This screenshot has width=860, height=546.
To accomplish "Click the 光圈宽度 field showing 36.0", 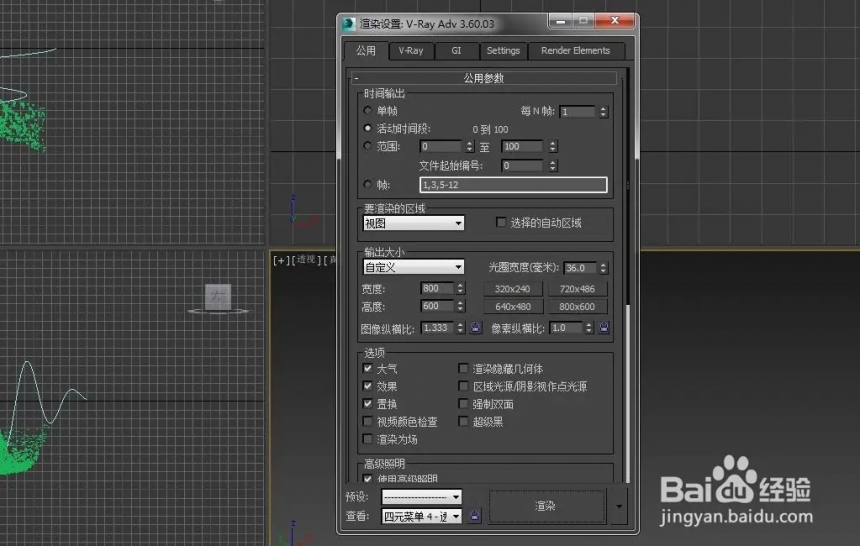I will 580,268.
